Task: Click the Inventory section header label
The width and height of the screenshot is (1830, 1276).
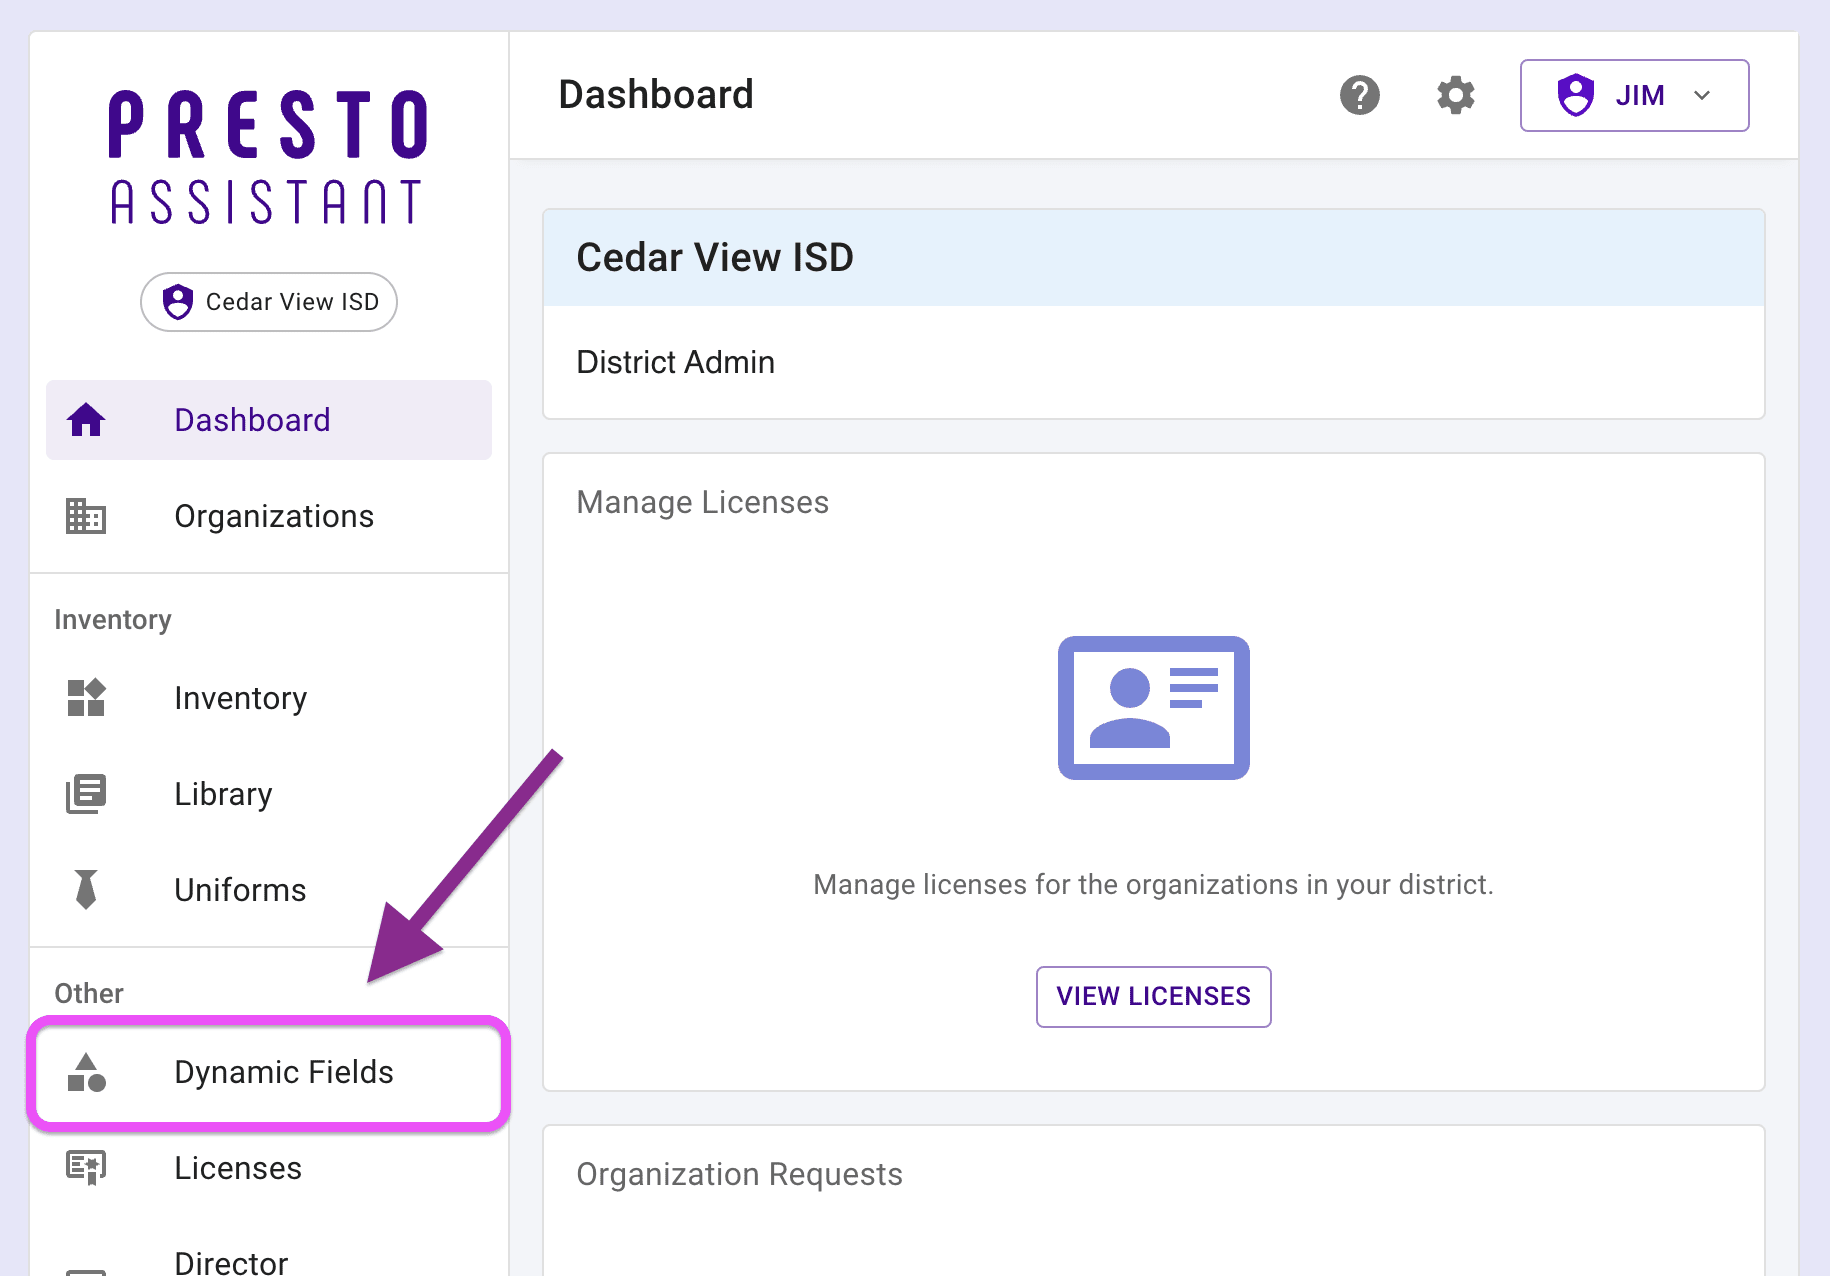Action: pyautogui.click(x=113, y=620)
